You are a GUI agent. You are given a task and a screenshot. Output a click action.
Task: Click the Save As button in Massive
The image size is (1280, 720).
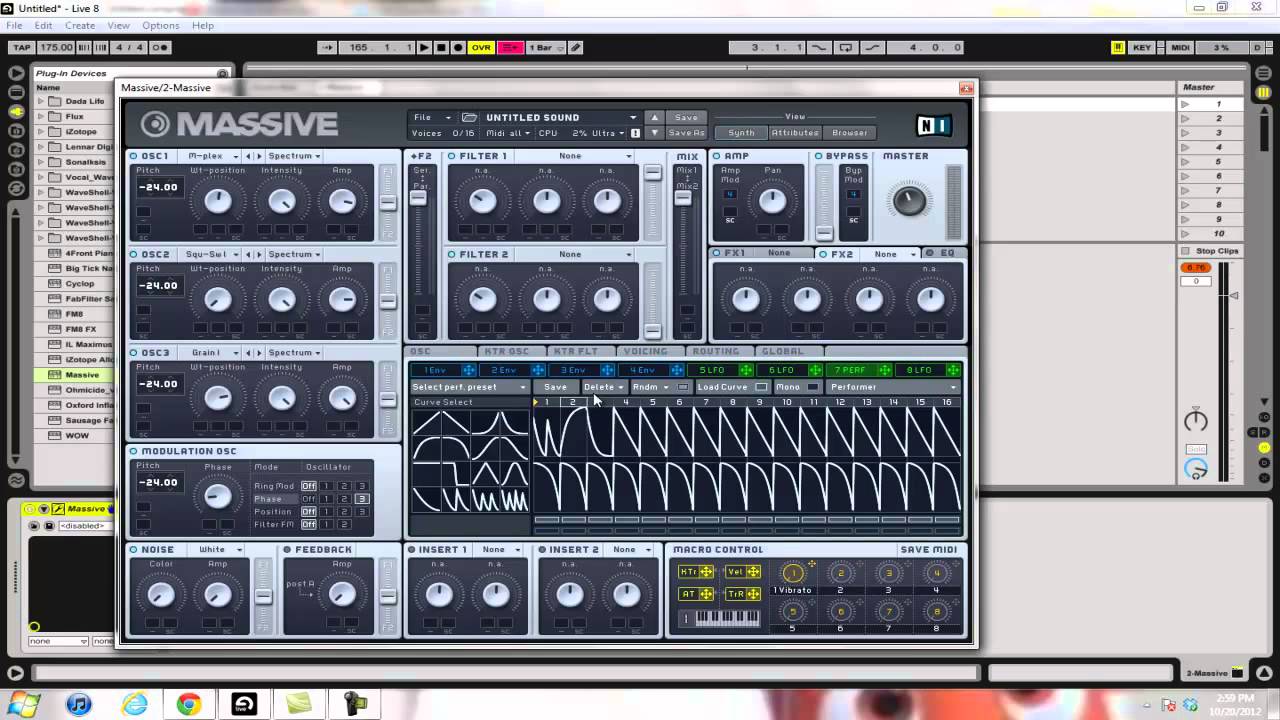[687, 132]
